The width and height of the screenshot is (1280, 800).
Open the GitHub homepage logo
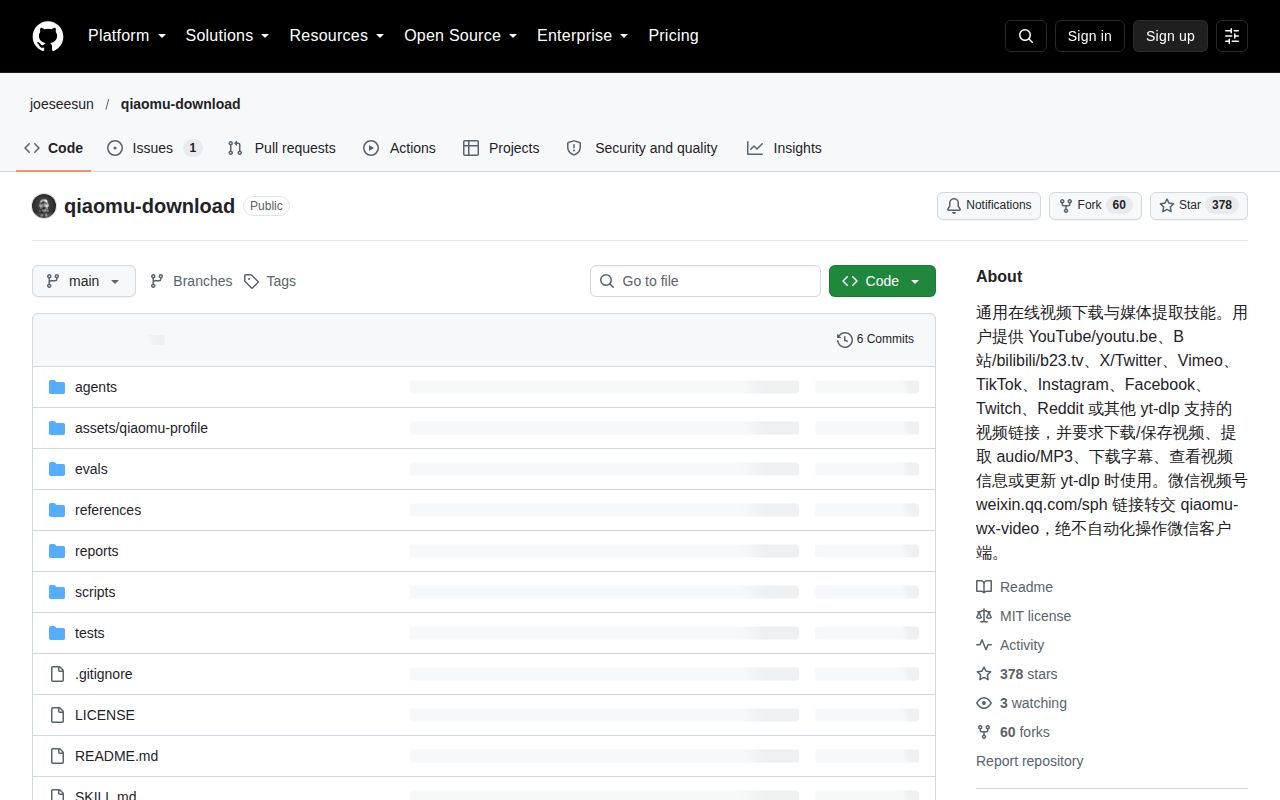tap(48, 36)
